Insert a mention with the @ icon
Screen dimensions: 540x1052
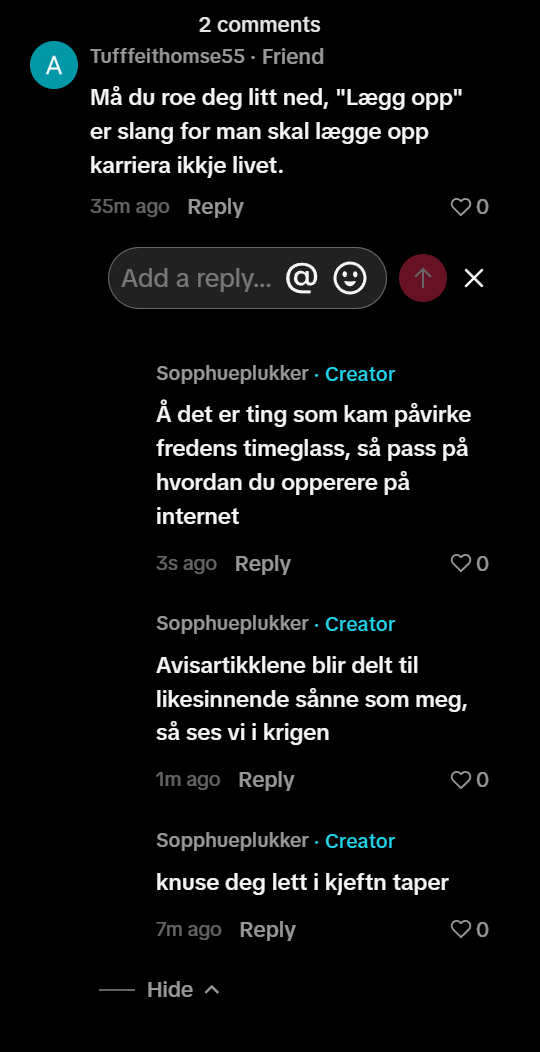pyautogui.click(x=301, y=278)
